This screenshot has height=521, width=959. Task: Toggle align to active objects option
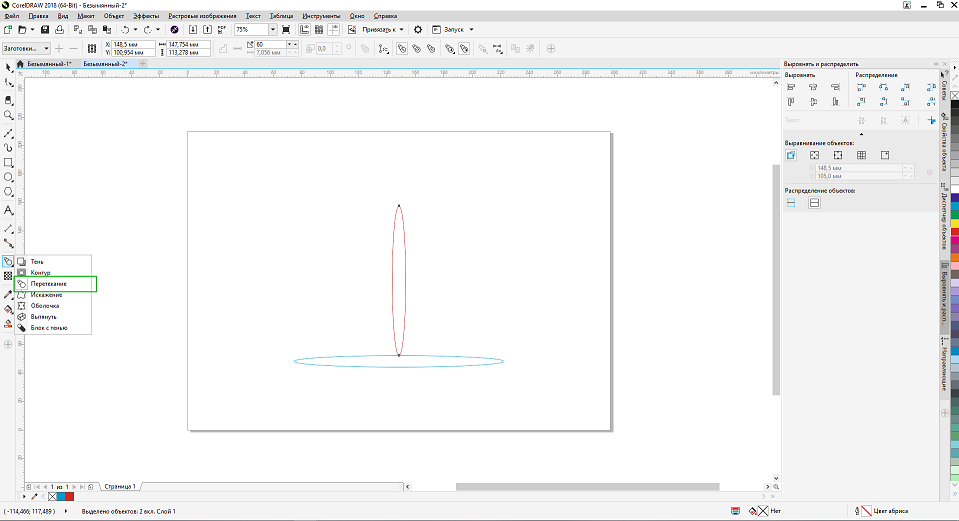pos(791,155)
